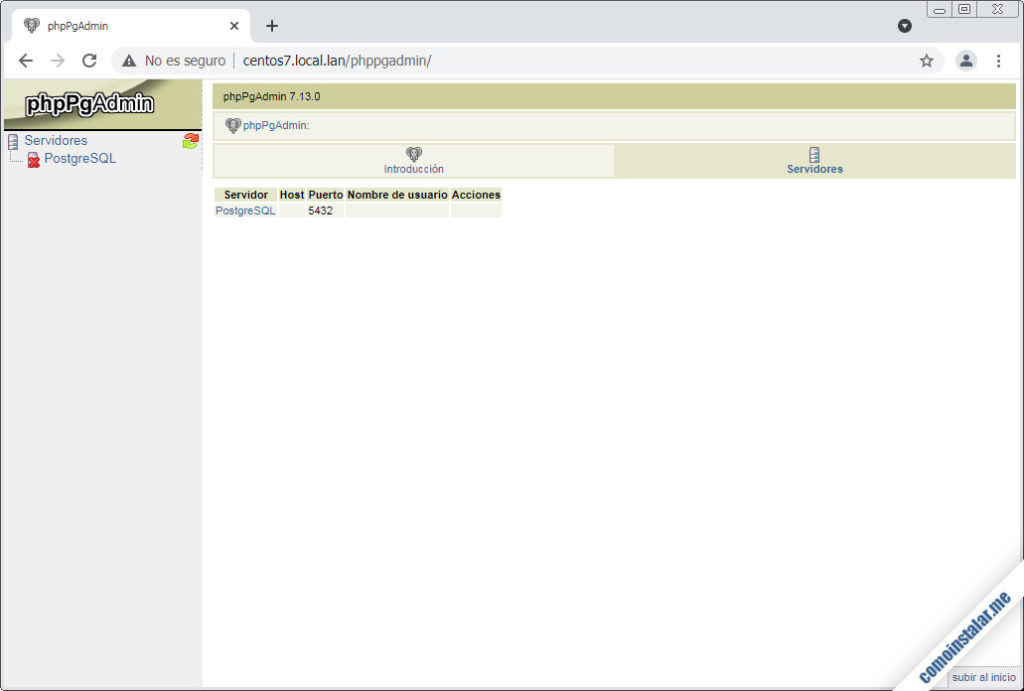The image size is (1024, 691).
Task: Open a new browser tab
Action: 272,26
